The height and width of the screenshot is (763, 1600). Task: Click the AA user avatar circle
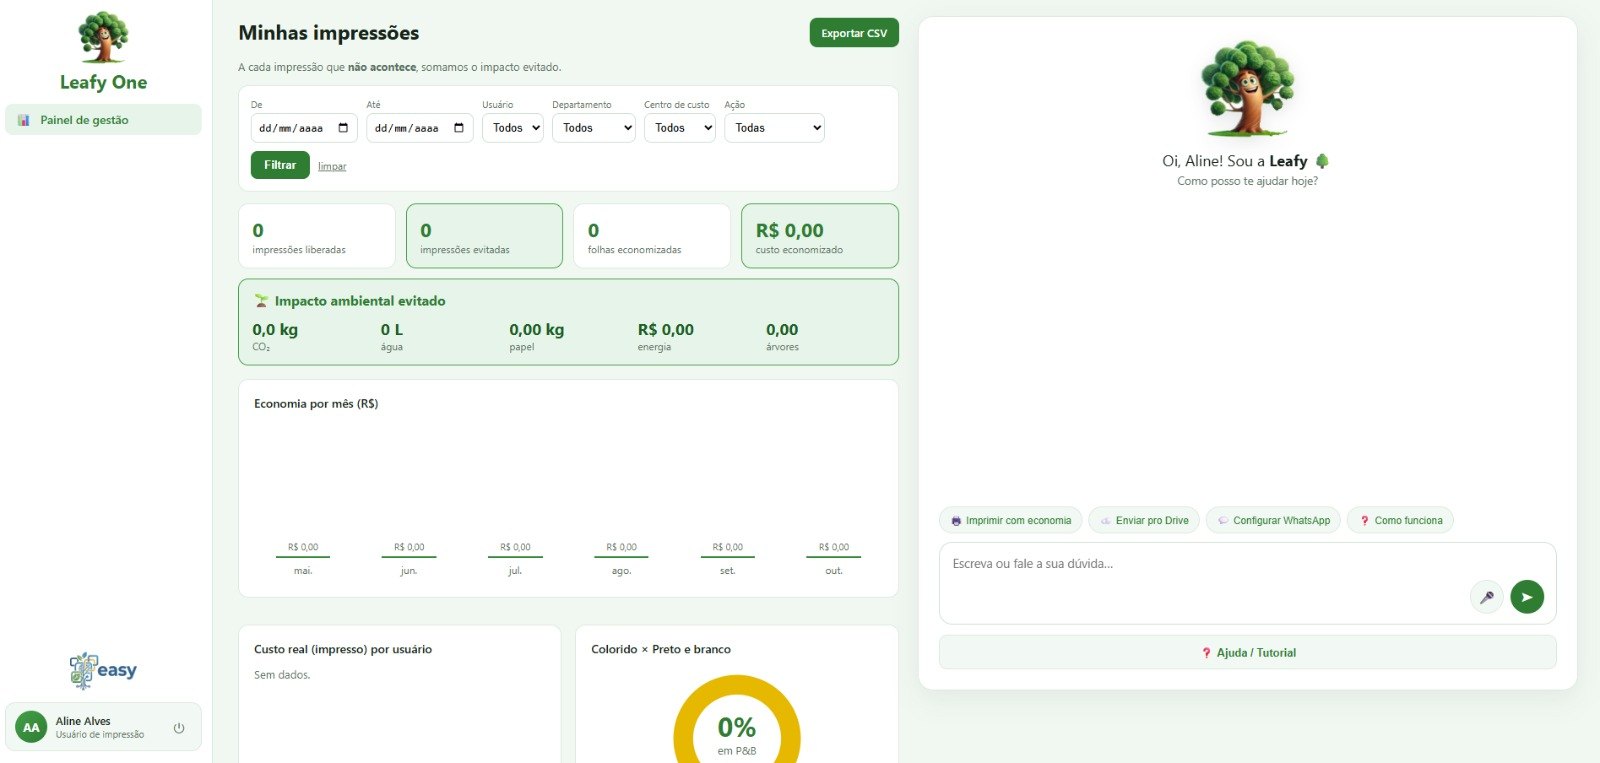coord(31,727)
